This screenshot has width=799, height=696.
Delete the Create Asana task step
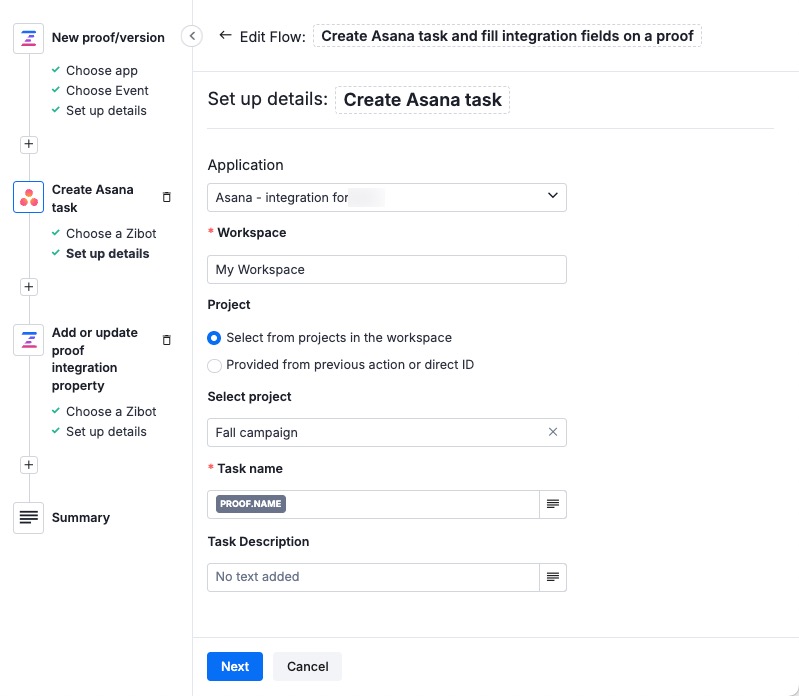pos(167,197)
